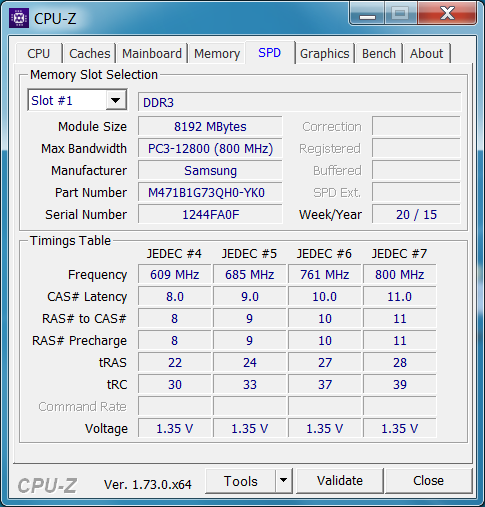The image size is (485, 507).
Task: Open the About tab
Action: click(x=427, y=53)
